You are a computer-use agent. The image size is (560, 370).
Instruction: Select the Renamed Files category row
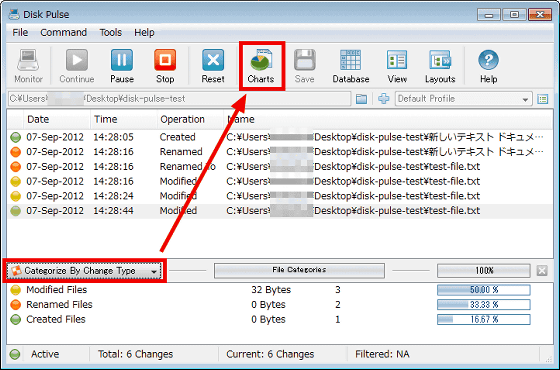(x=280, y=305)
